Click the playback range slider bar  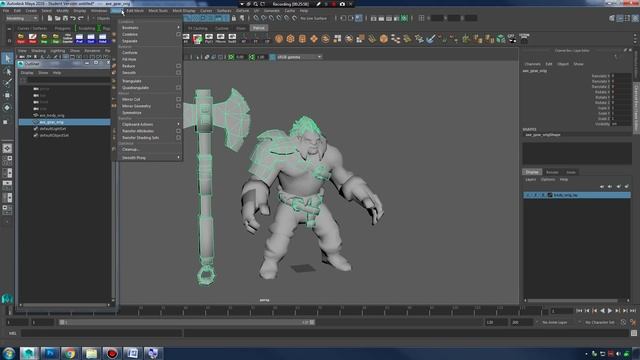point(187,322)
